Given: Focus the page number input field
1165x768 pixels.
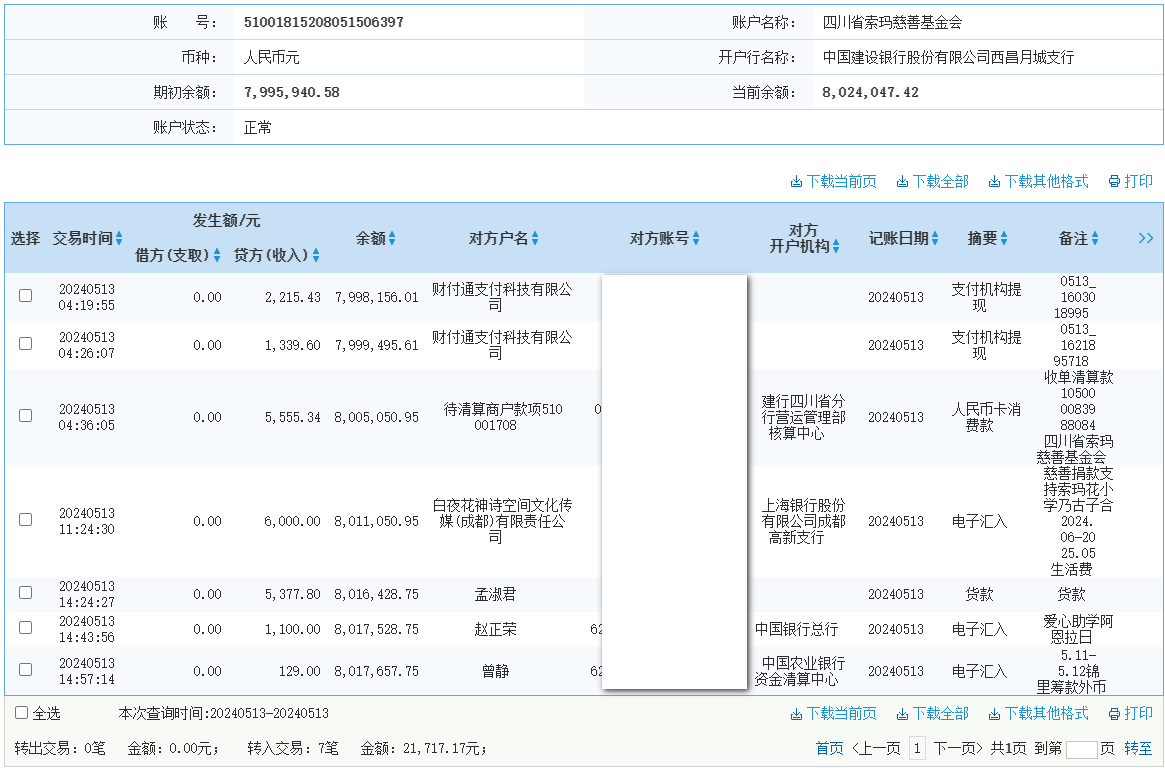Looking at the screenshot, I should (x=1082, y=749).
